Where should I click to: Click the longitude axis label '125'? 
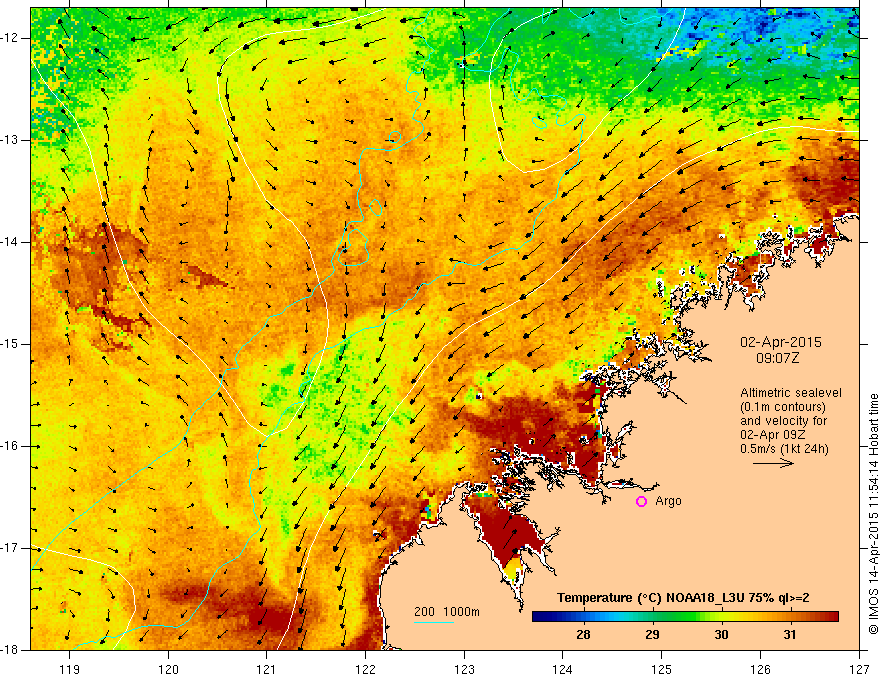661,670
